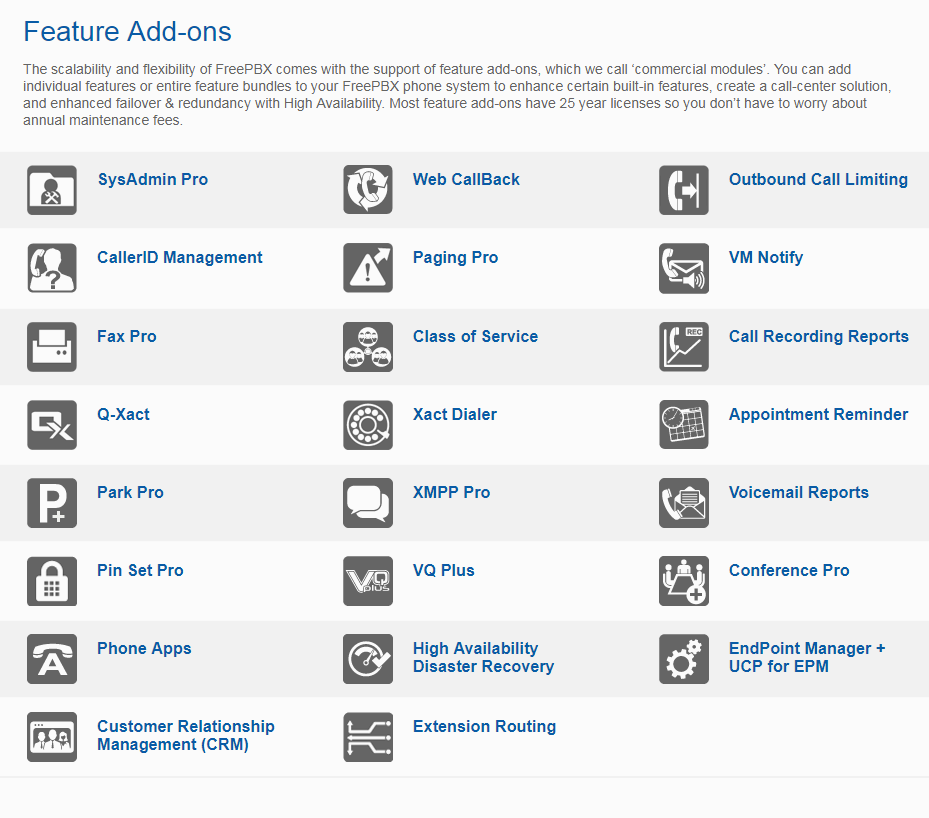929x818 pixels.
Task: Open the VM Notify link
Action: [x=766, y=258]
